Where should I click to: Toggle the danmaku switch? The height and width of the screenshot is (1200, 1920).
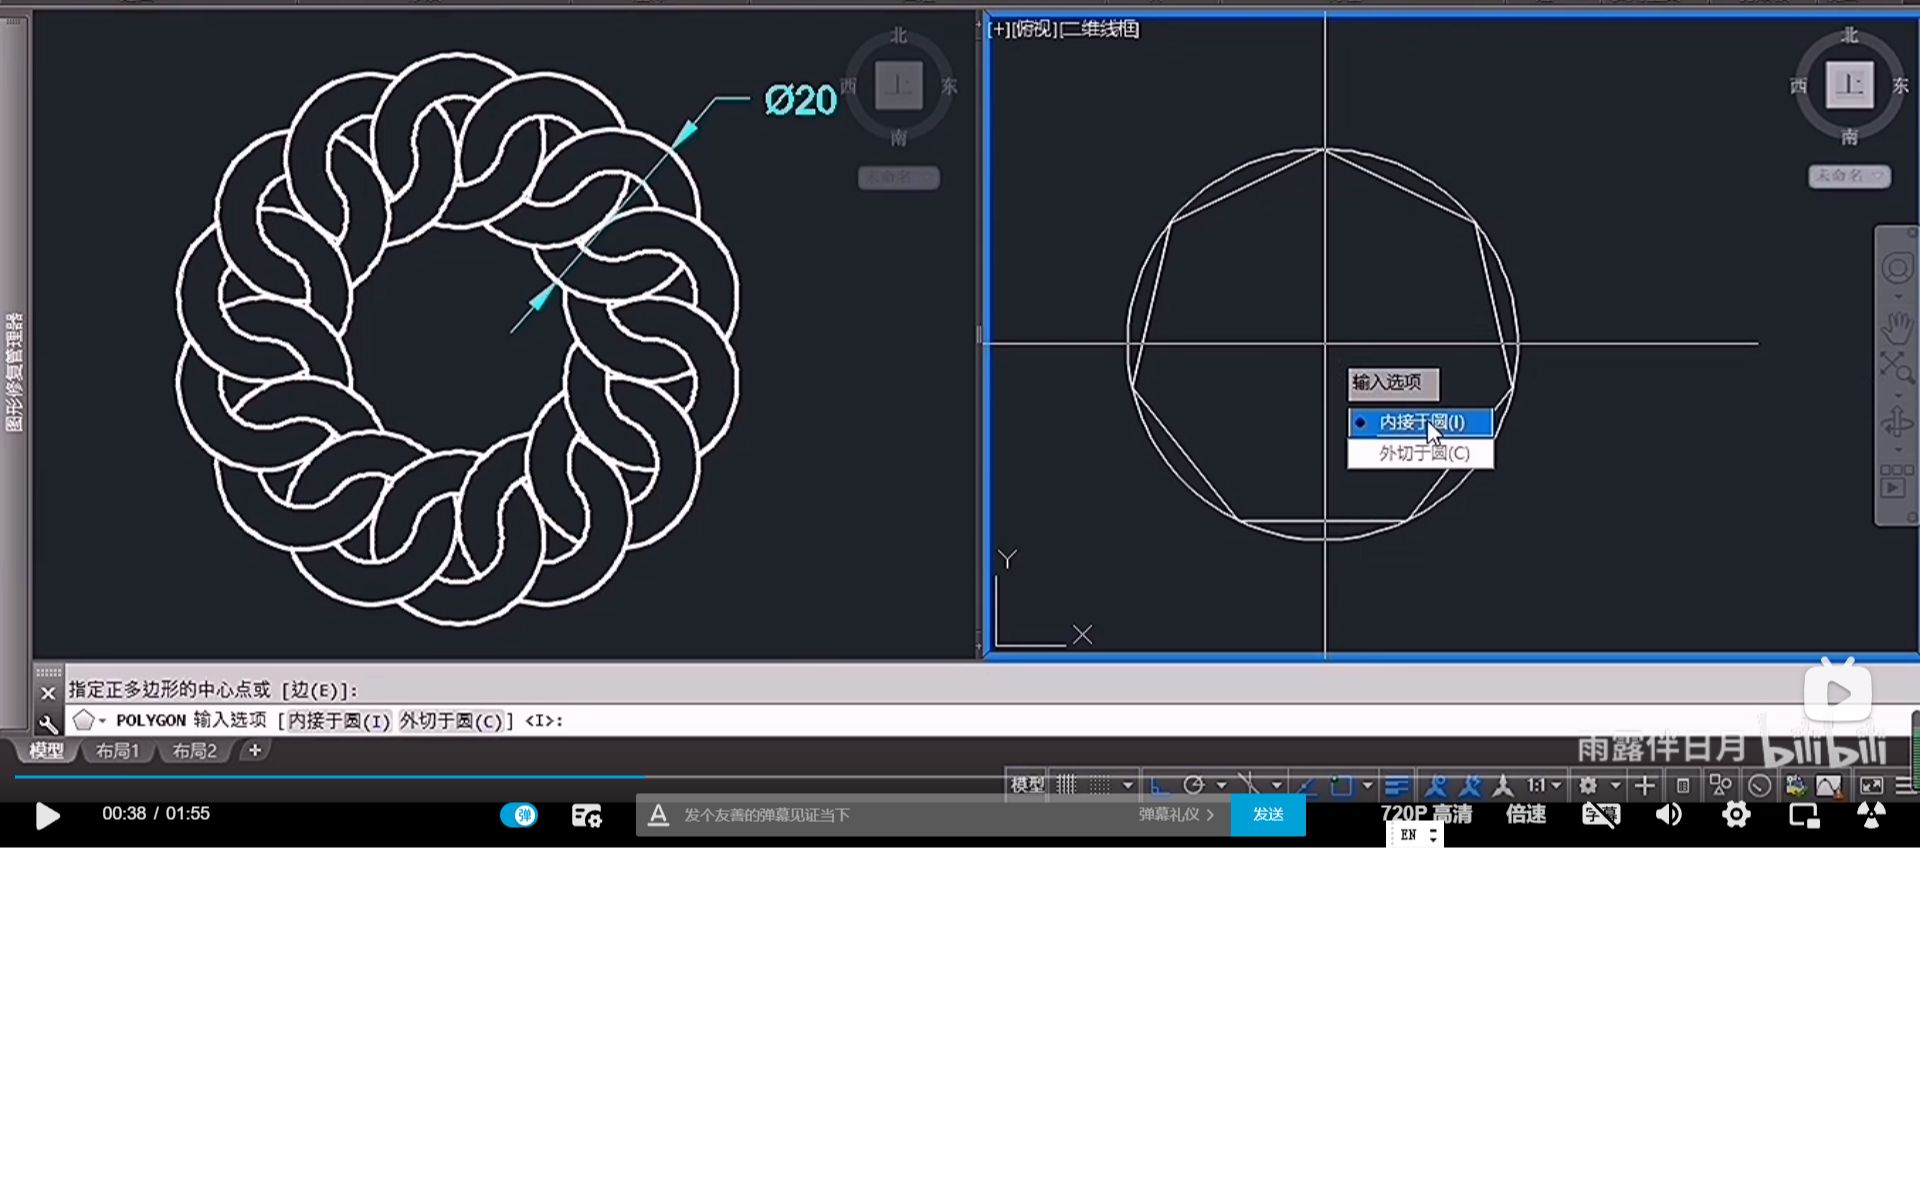(x=518, y=815)
